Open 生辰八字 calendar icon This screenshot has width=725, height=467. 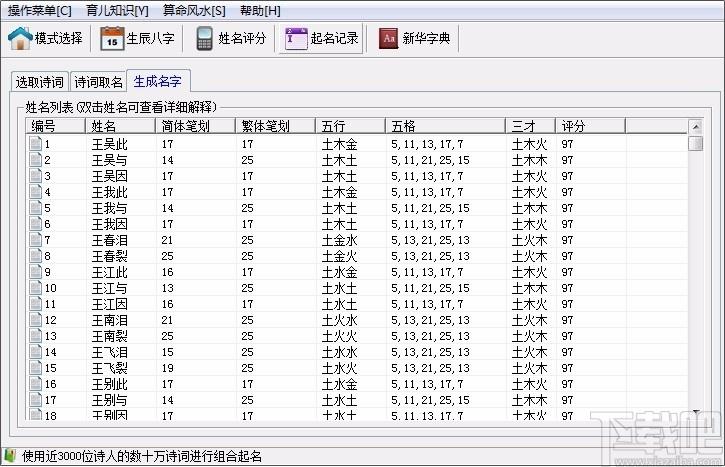111,39
